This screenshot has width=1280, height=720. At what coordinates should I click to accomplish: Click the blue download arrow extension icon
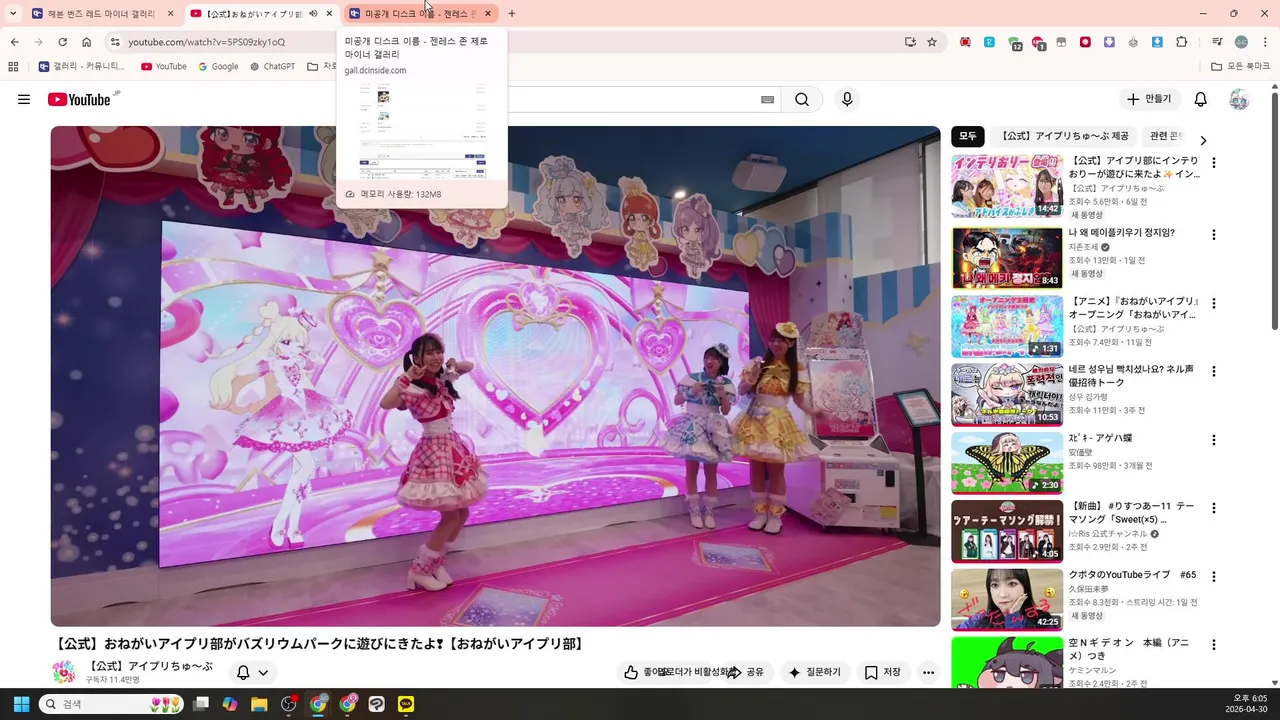[x=1157, y=42]
